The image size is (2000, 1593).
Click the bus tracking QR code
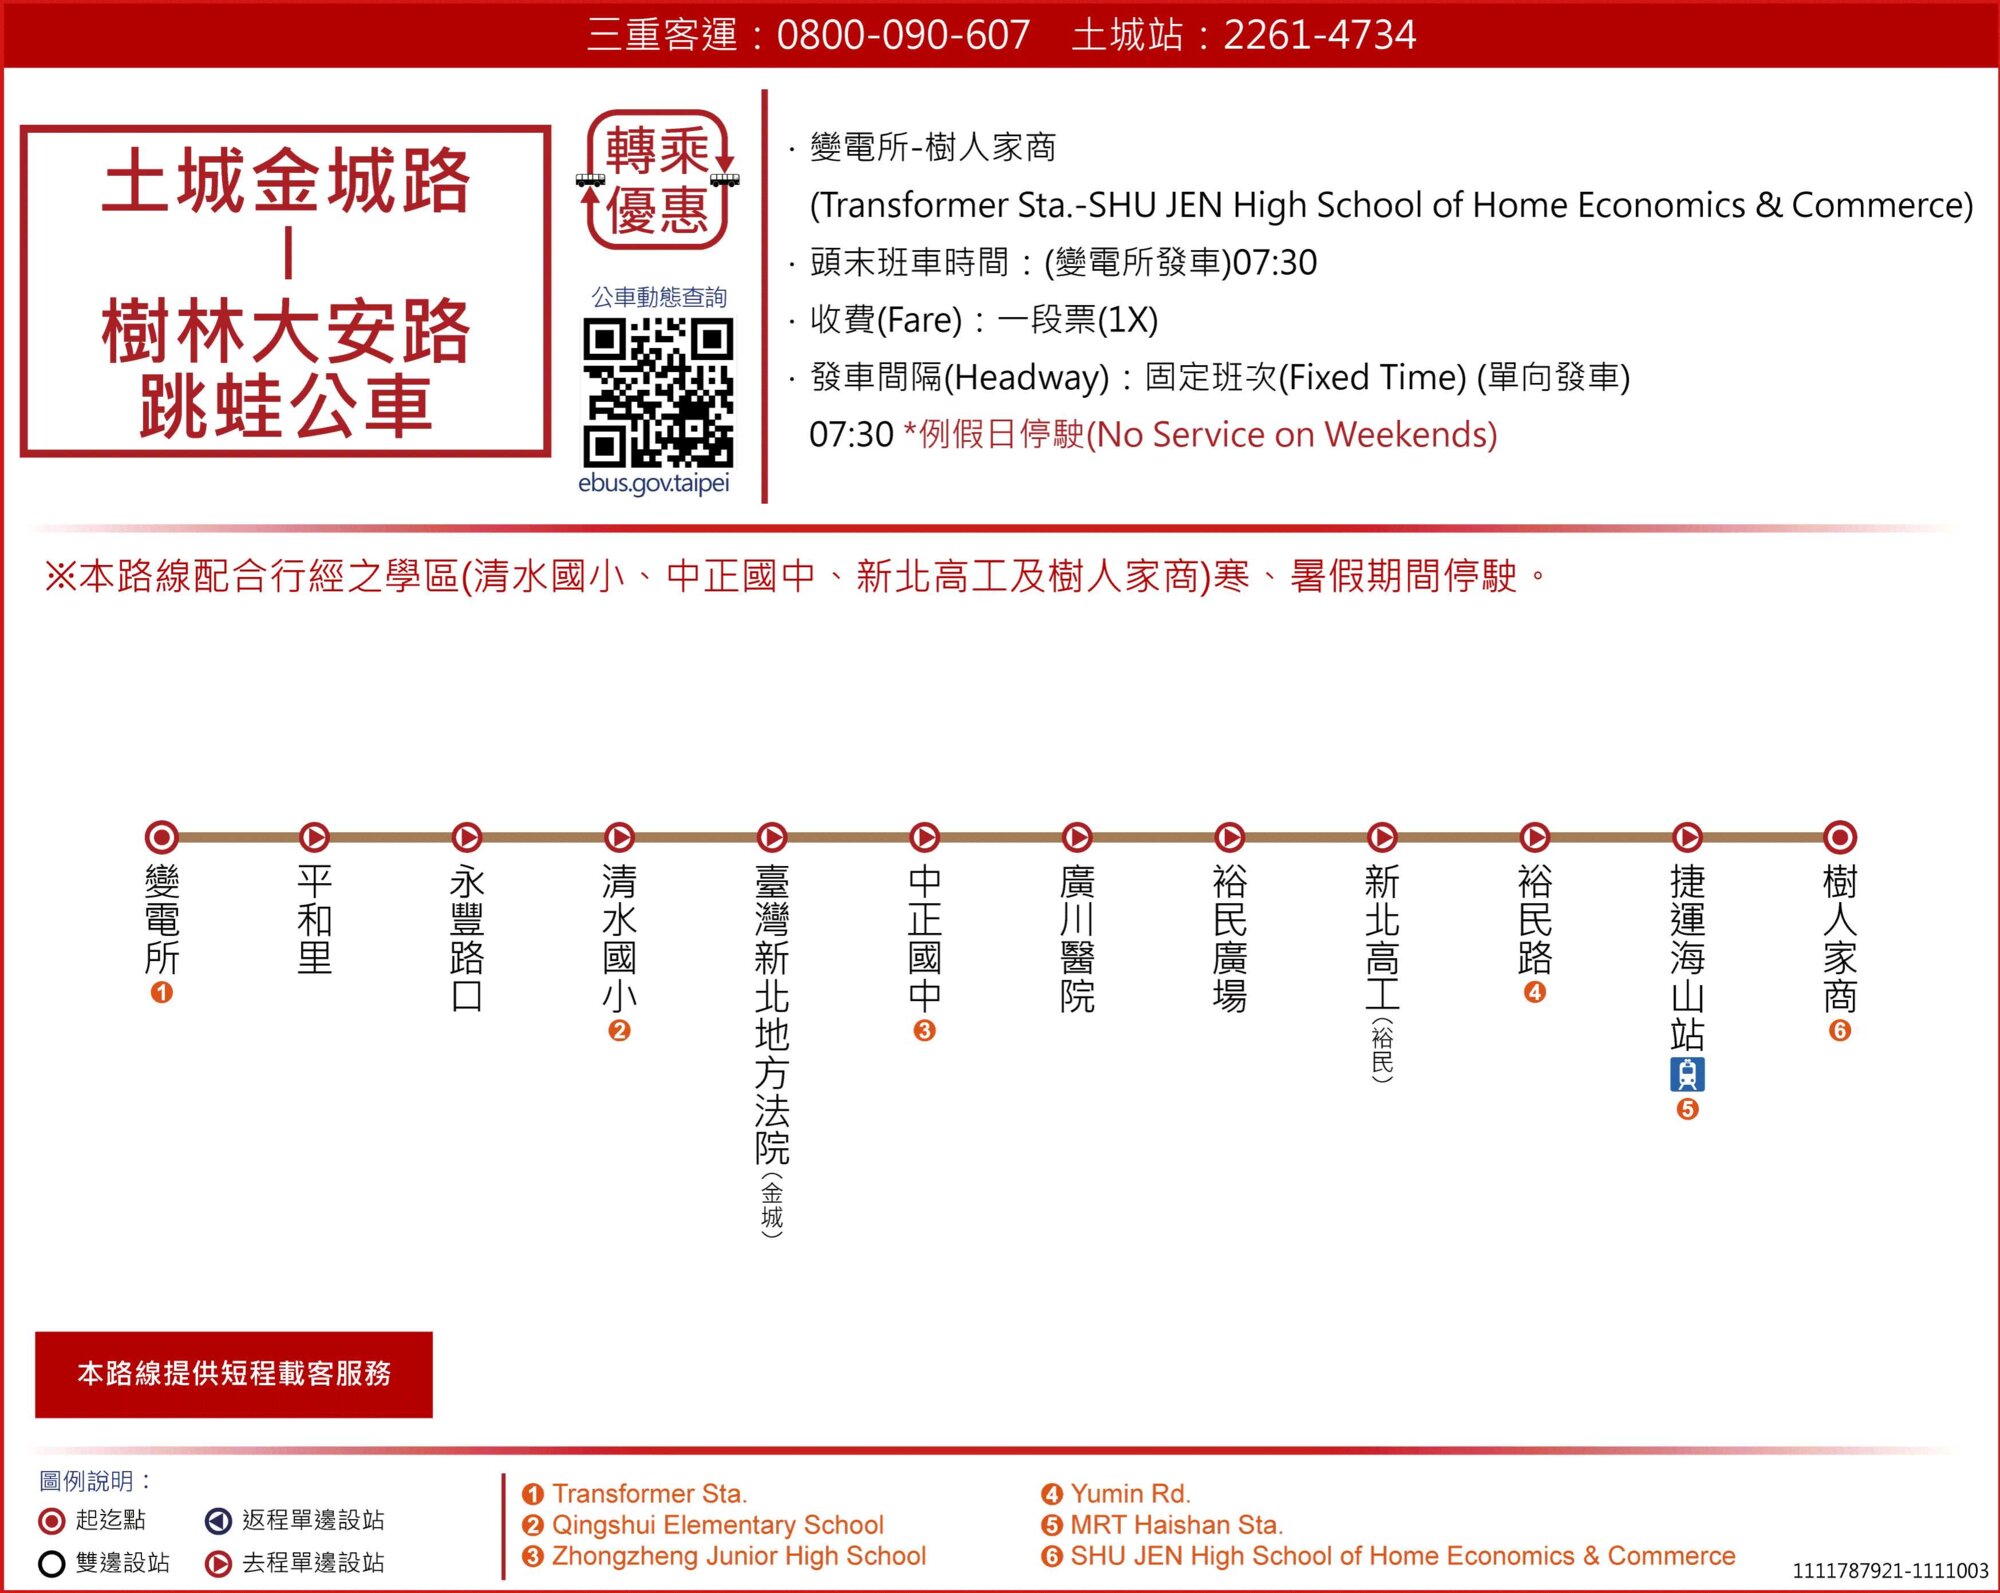click(x=658, y=392)
